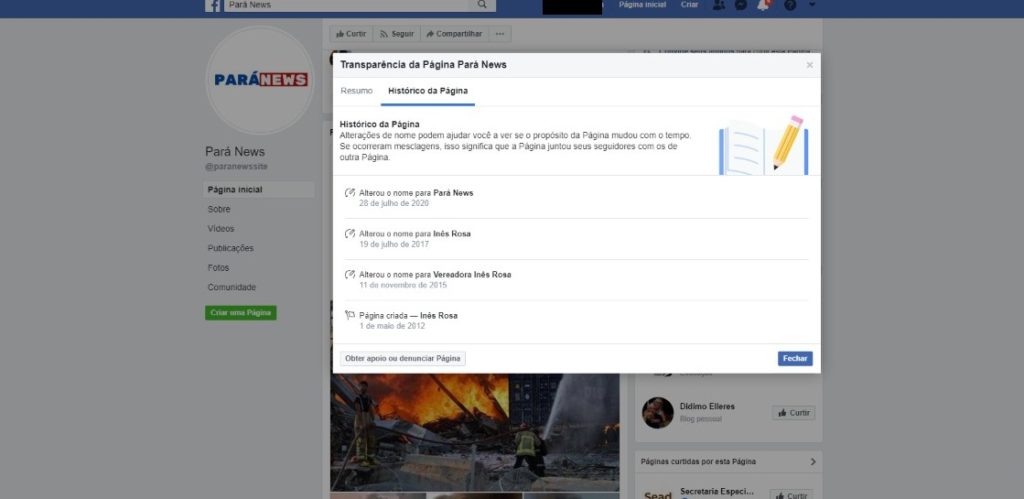Expand Páginas curtidas por esta Página chevron

[x=813, y=462]
